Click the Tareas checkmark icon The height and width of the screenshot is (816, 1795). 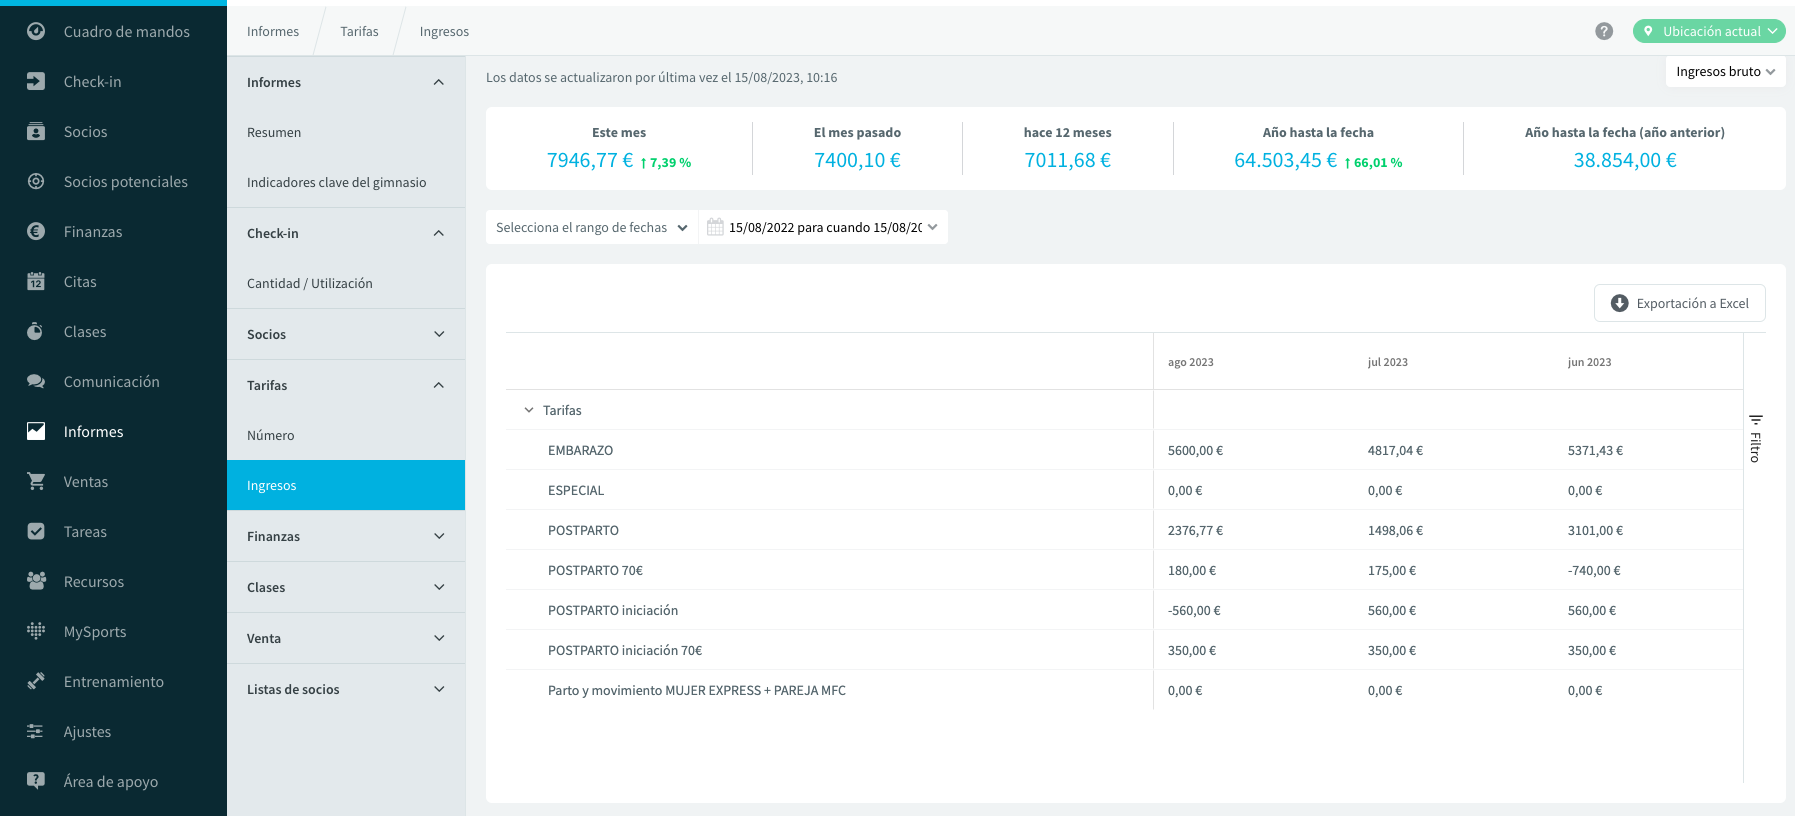(36, 531)
